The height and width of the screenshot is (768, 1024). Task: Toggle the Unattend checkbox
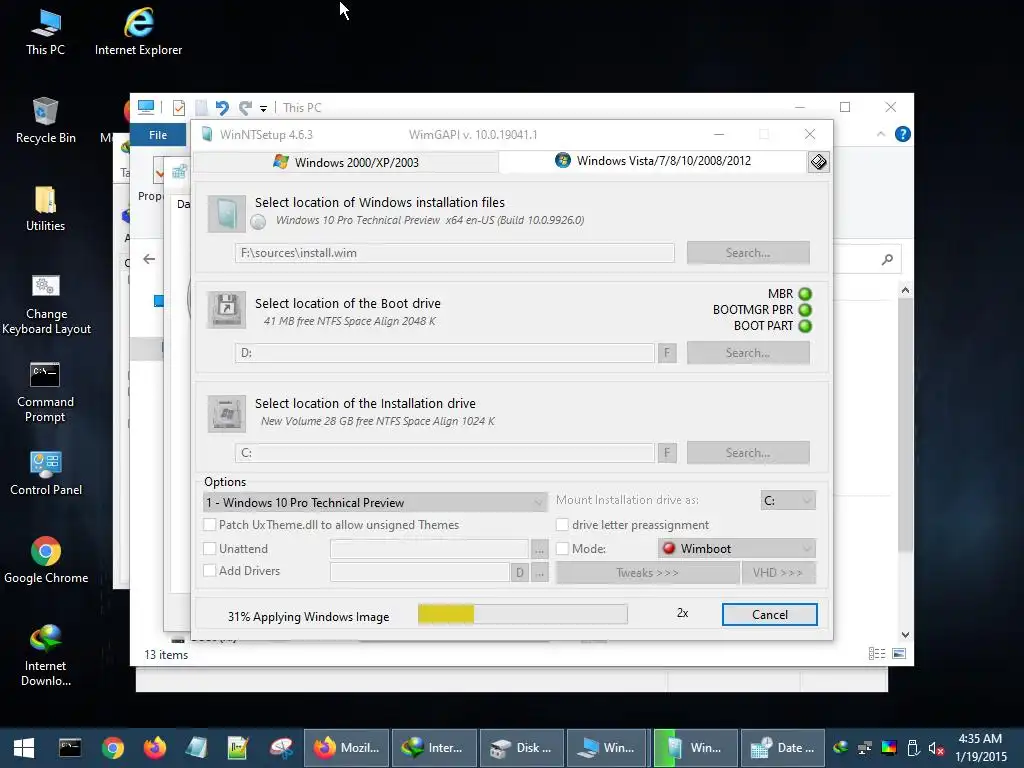point(210,549)
